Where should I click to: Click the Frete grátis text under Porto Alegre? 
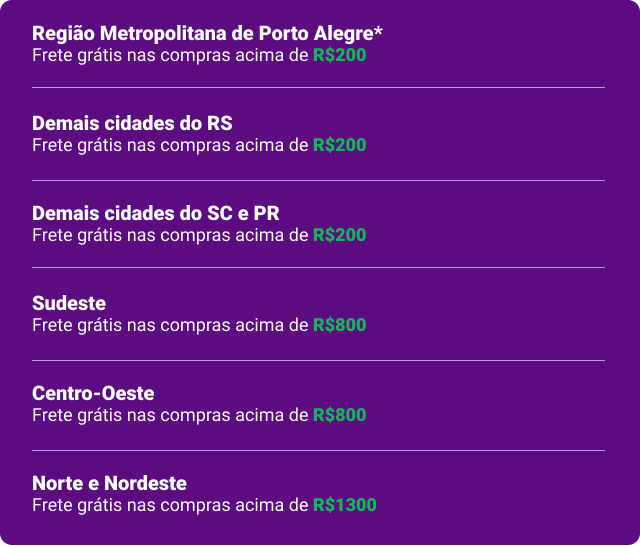pos(77,56)
